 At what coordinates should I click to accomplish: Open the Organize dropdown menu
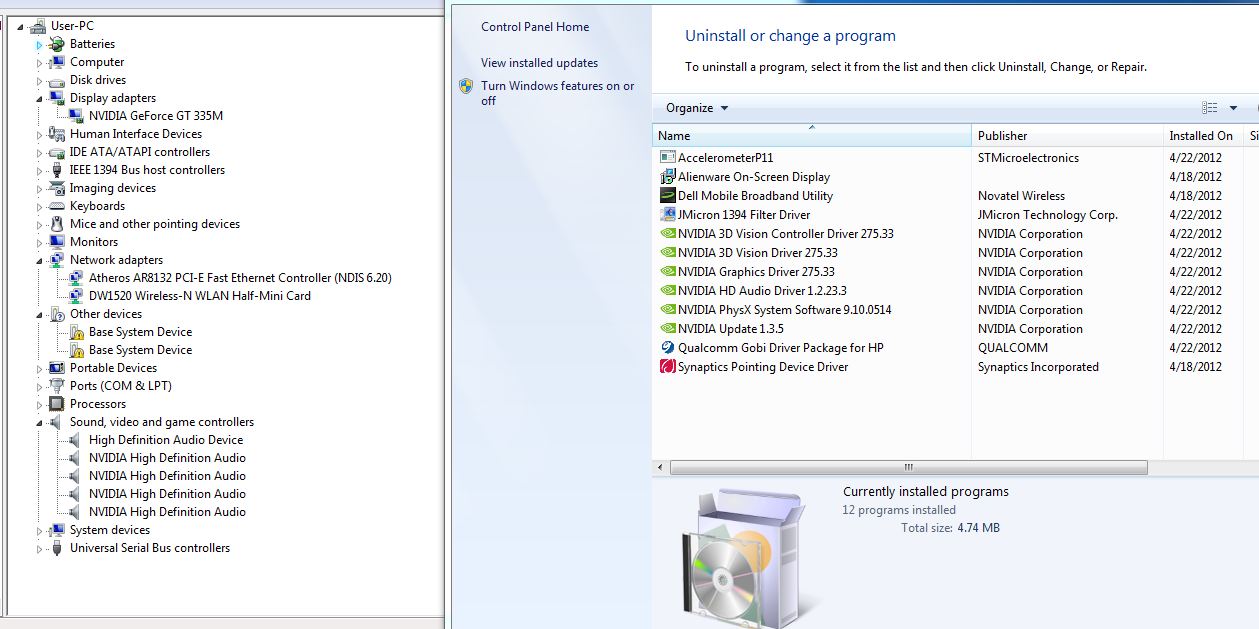[x=697, y=108]
